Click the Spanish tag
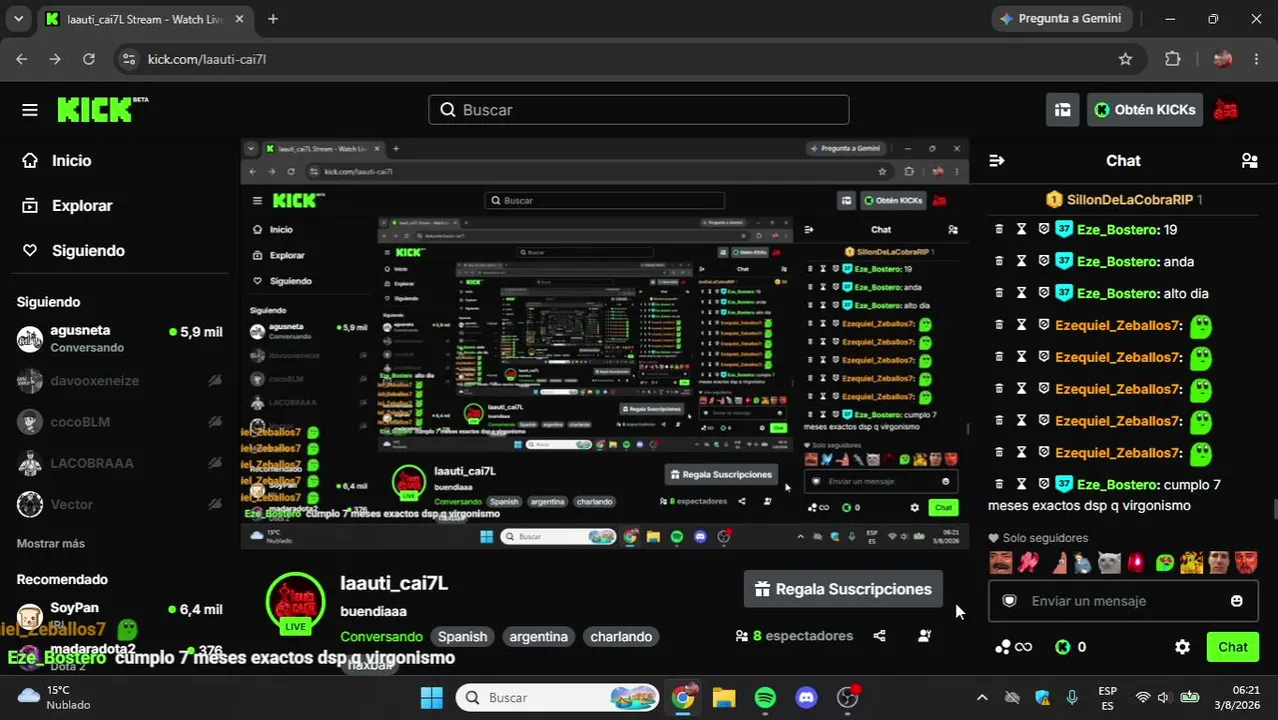1278x720 pixels. [462, 636]
